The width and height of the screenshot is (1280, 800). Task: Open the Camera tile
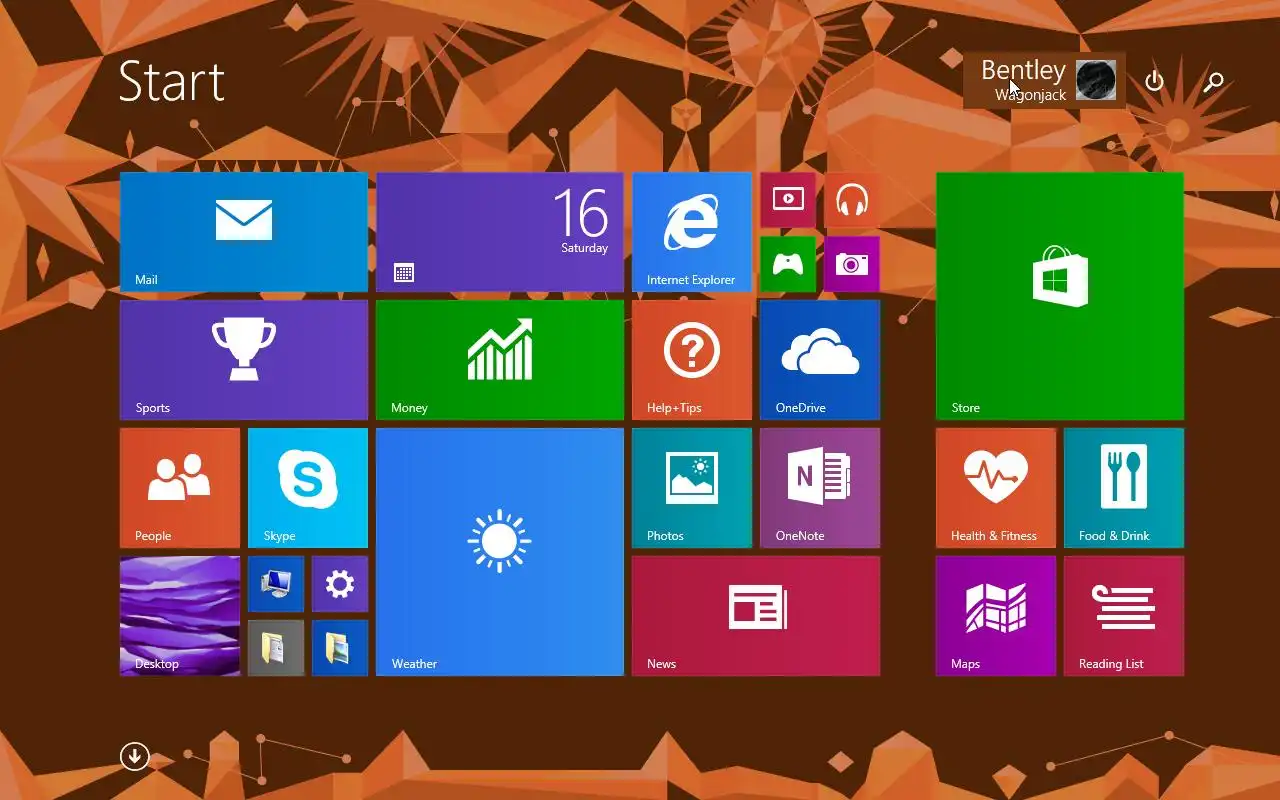pos(852,264)
